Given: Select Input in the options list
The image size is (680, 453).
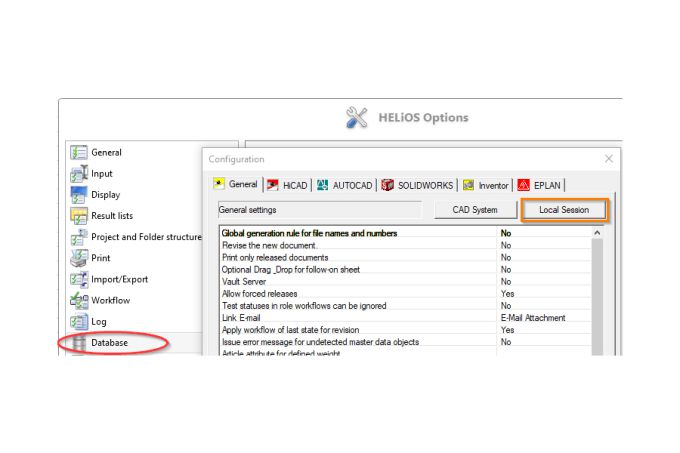Looking at the screenshot, I should pyautogui.click(x=101, y=174).
